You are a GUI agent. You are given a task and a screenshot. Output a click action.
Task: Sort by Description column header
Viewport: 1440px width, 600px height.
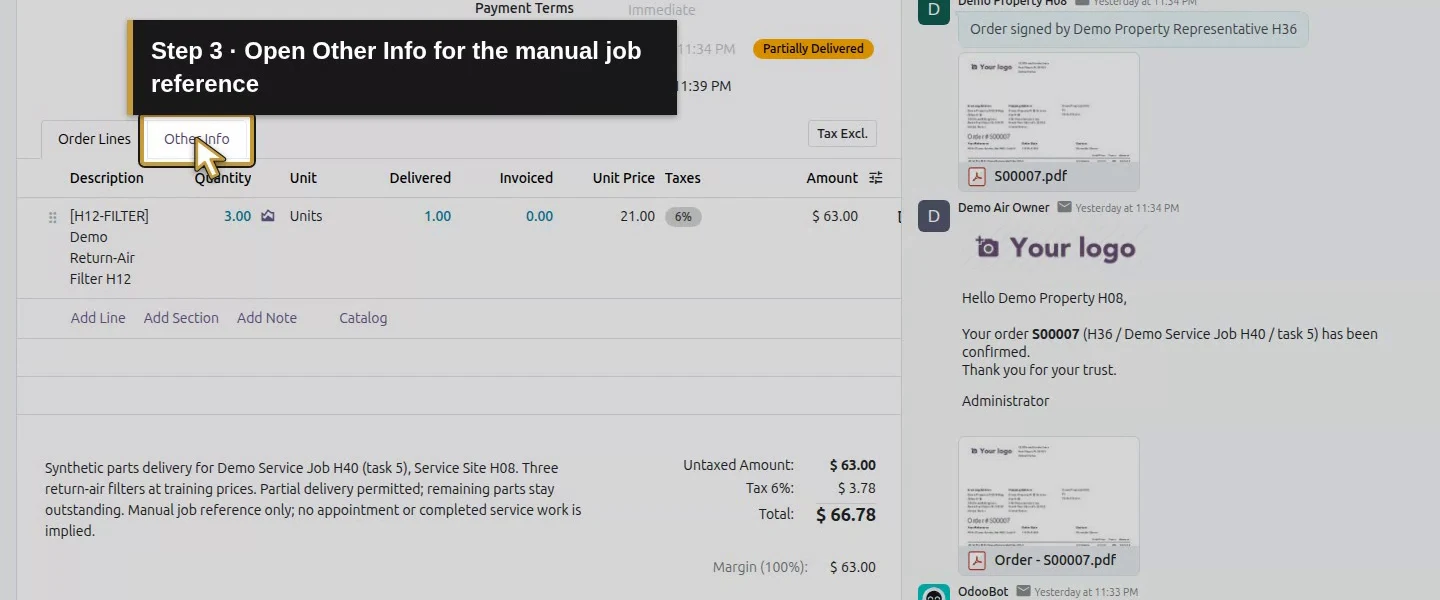[107, 178]
